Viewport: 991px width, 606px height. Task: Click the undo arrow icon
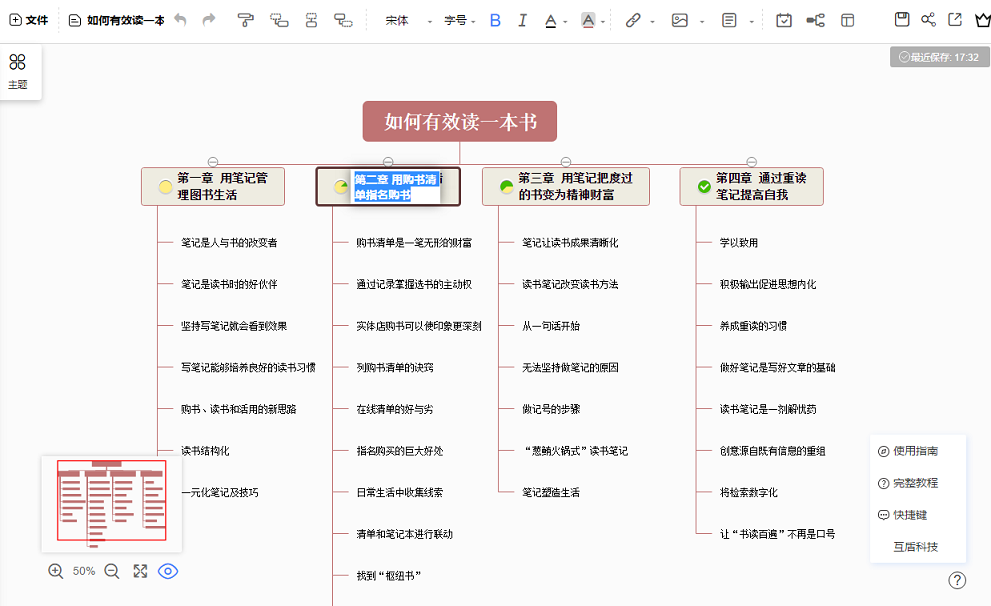coord(180,20)
